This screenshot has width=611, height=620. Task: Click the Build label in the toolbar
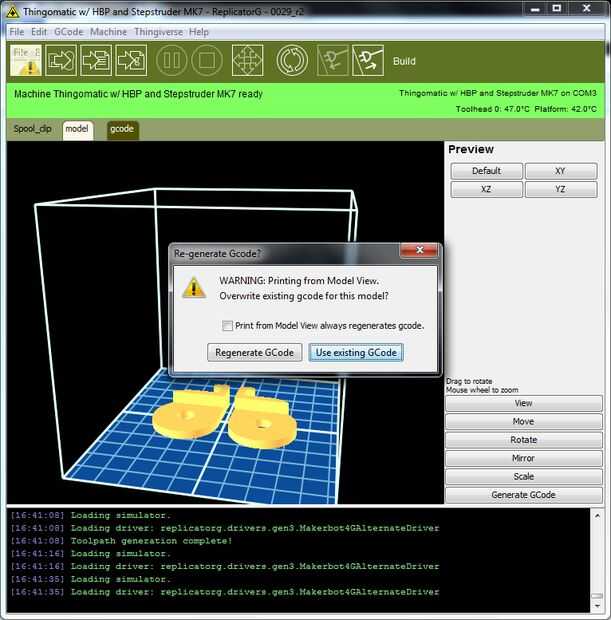coord(404,61)
